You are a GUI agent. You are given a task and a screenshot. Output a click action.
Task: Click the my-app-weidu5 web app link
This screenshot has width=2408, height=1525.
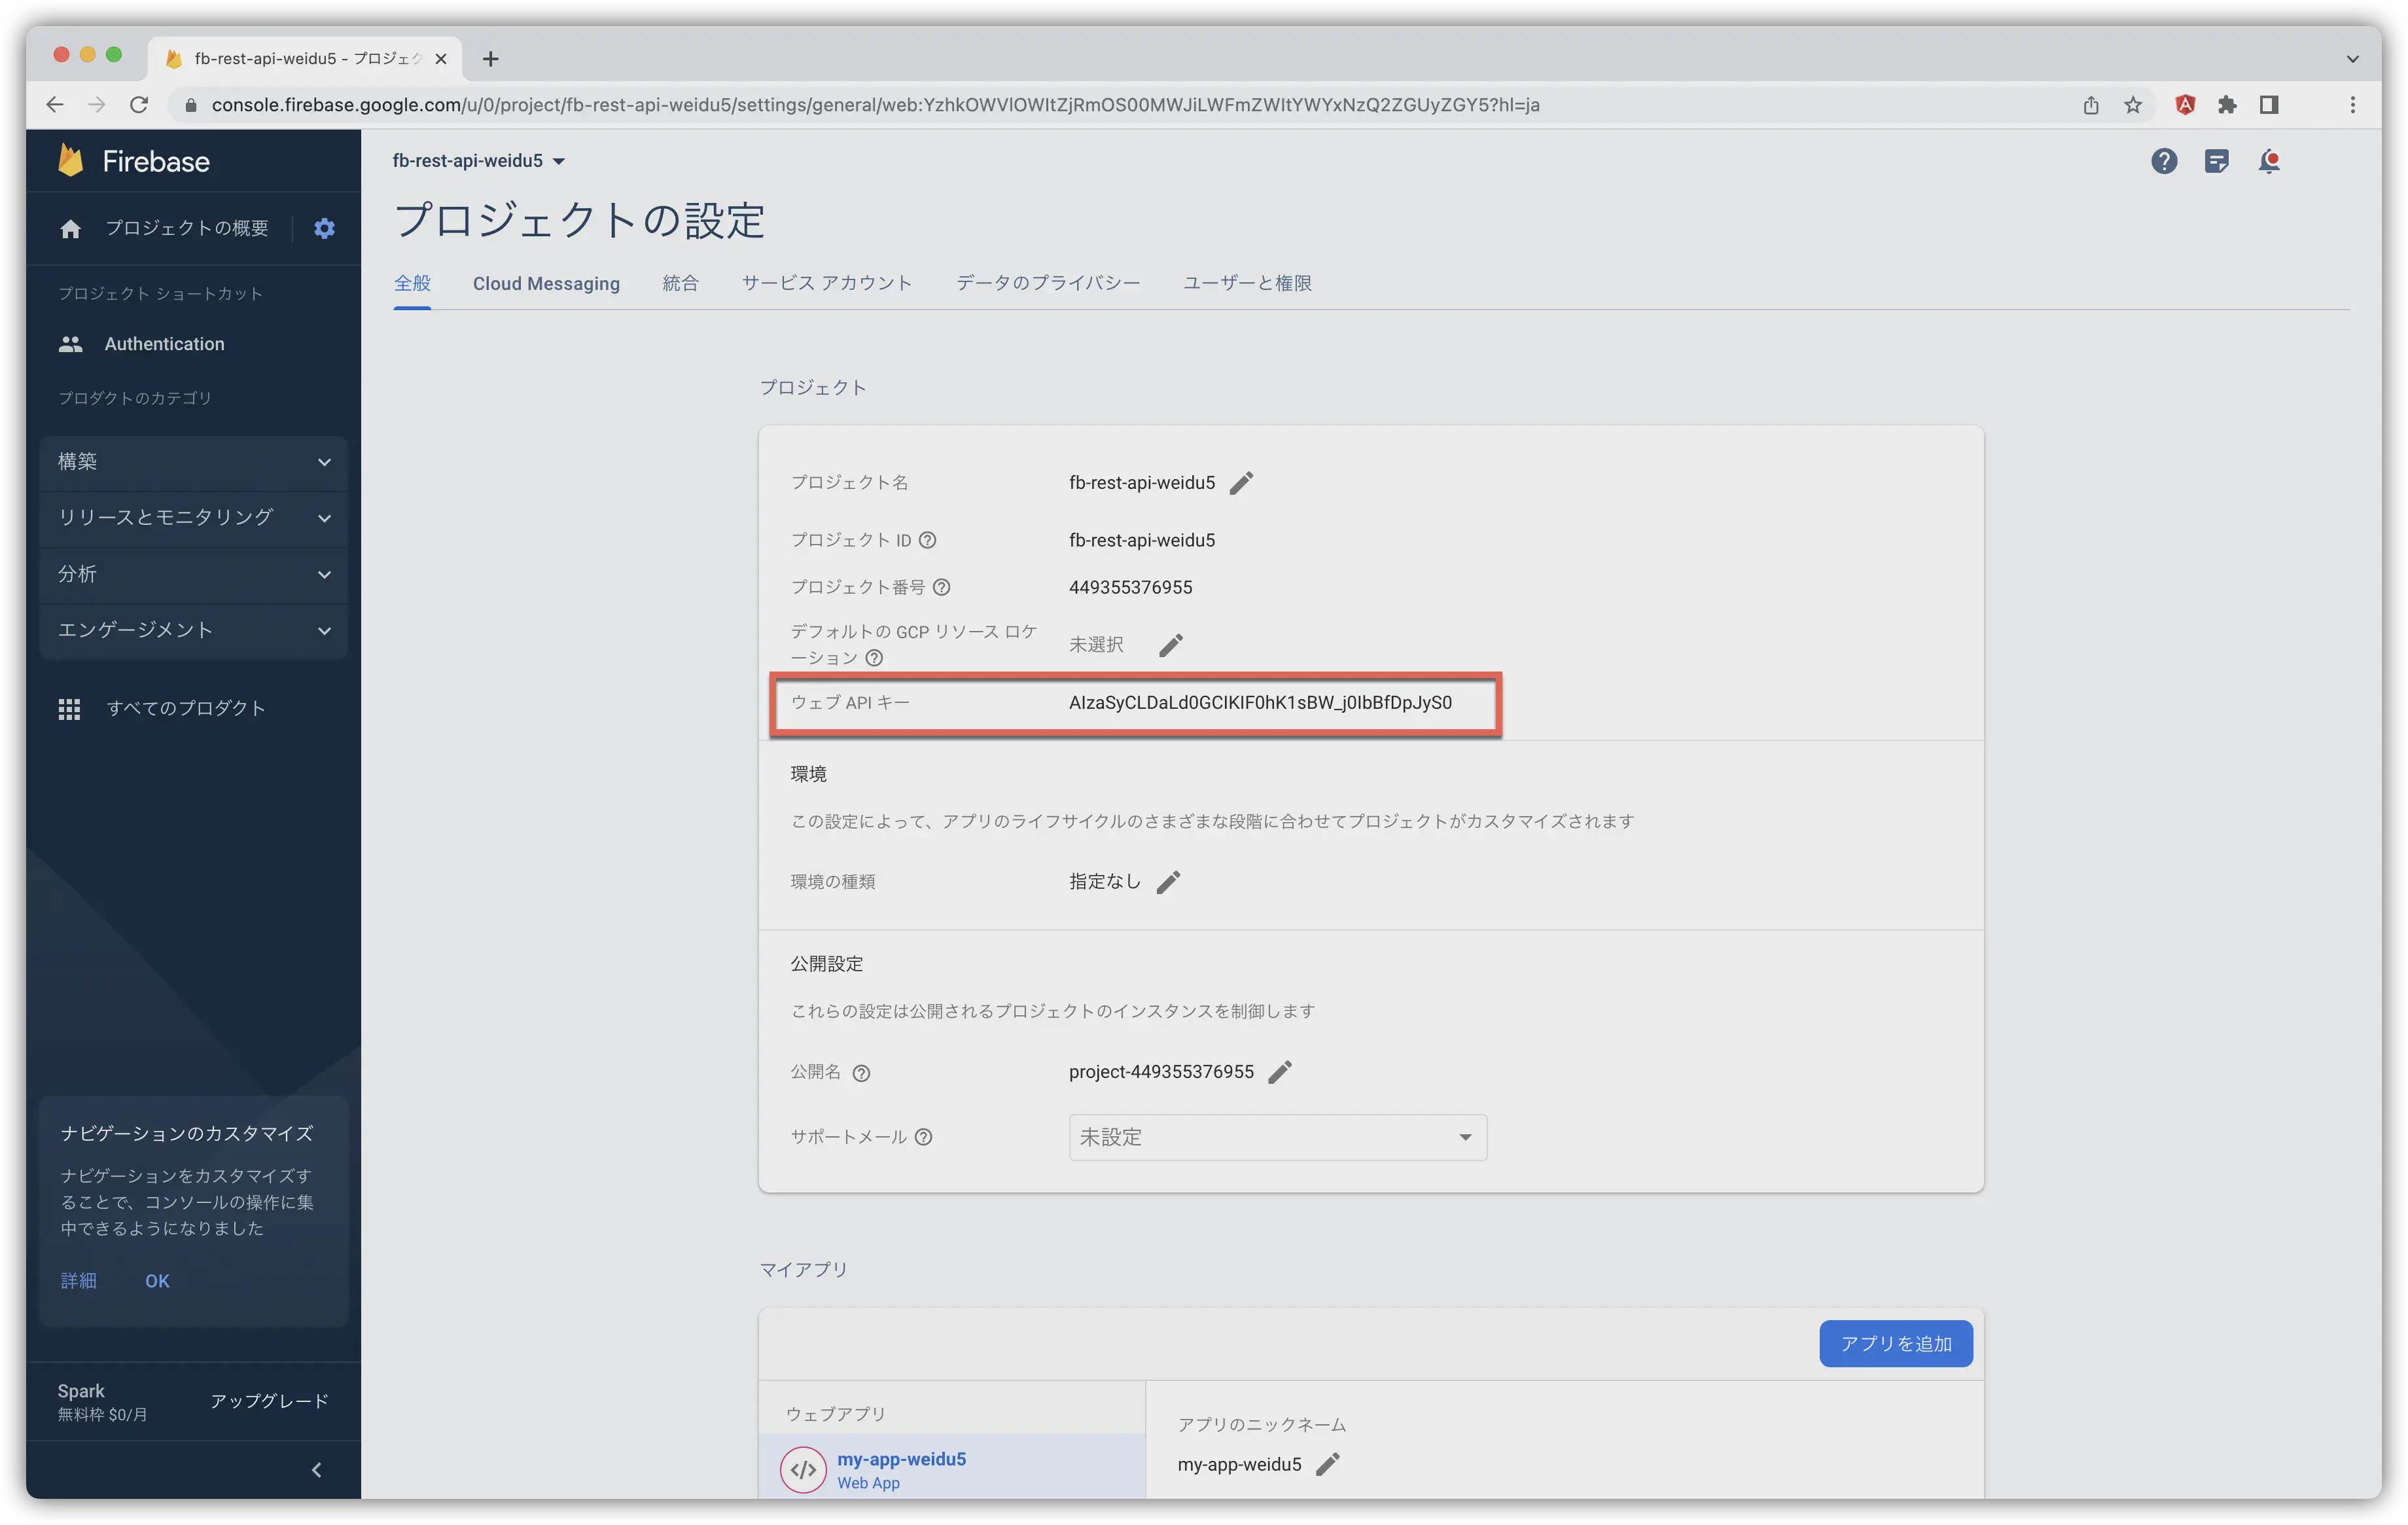(x=902, y=1458)
